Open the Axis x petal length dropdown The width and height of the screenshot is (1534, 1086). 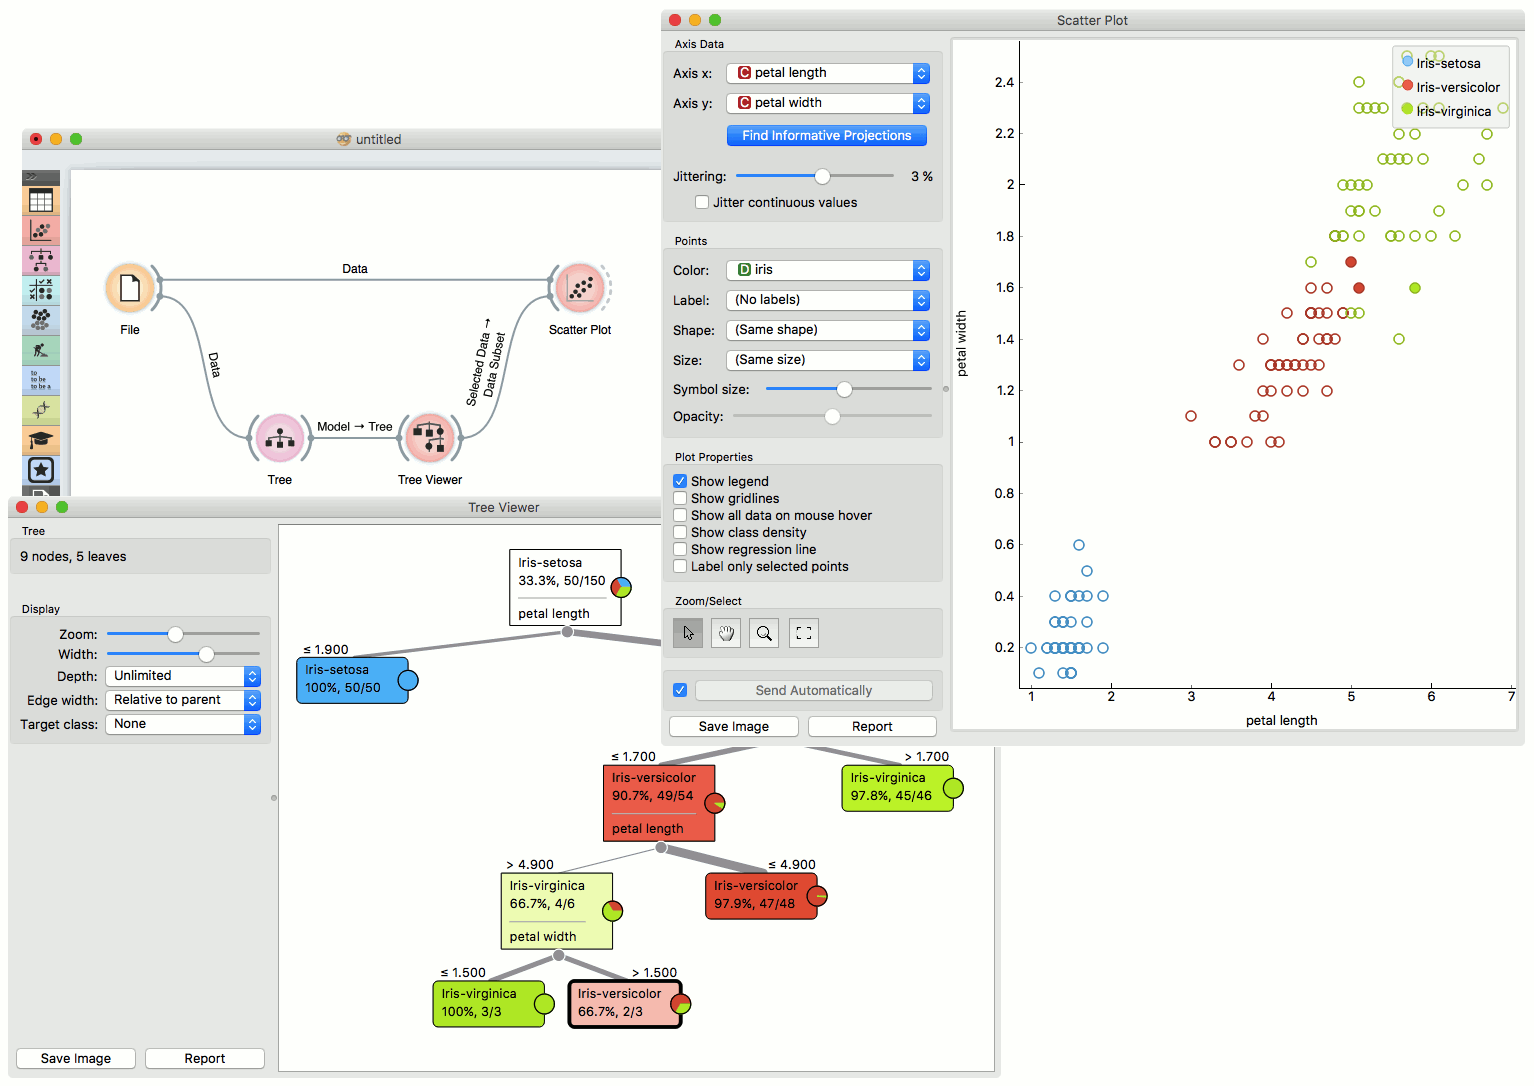828,73
